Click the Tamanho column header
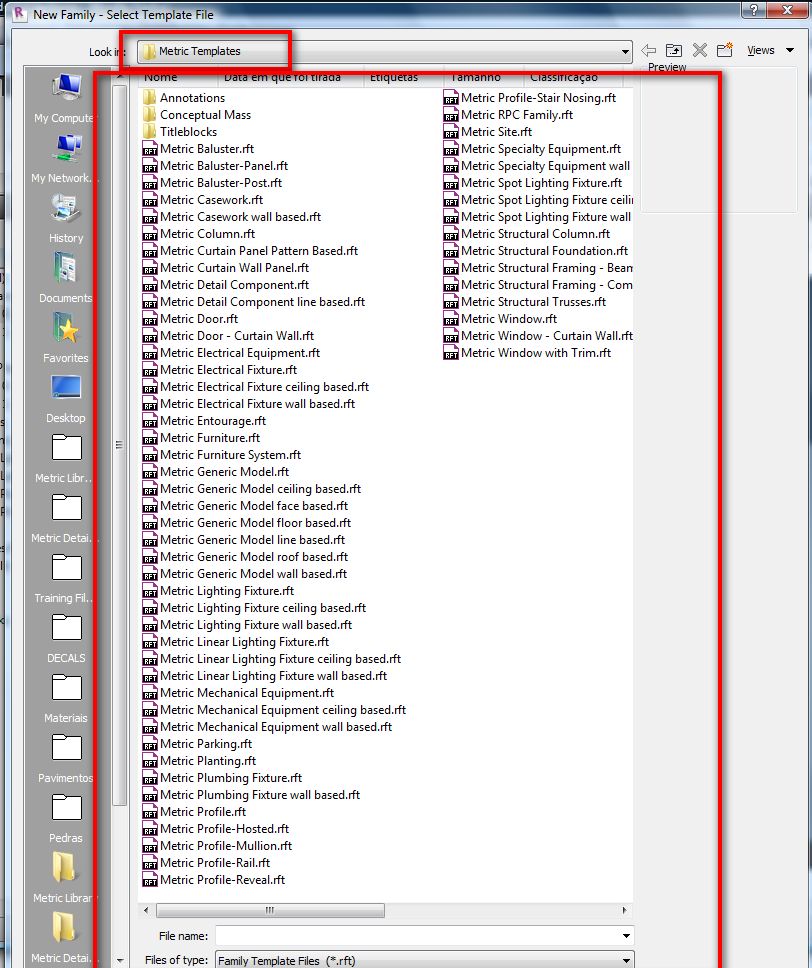 click(483, 77)
